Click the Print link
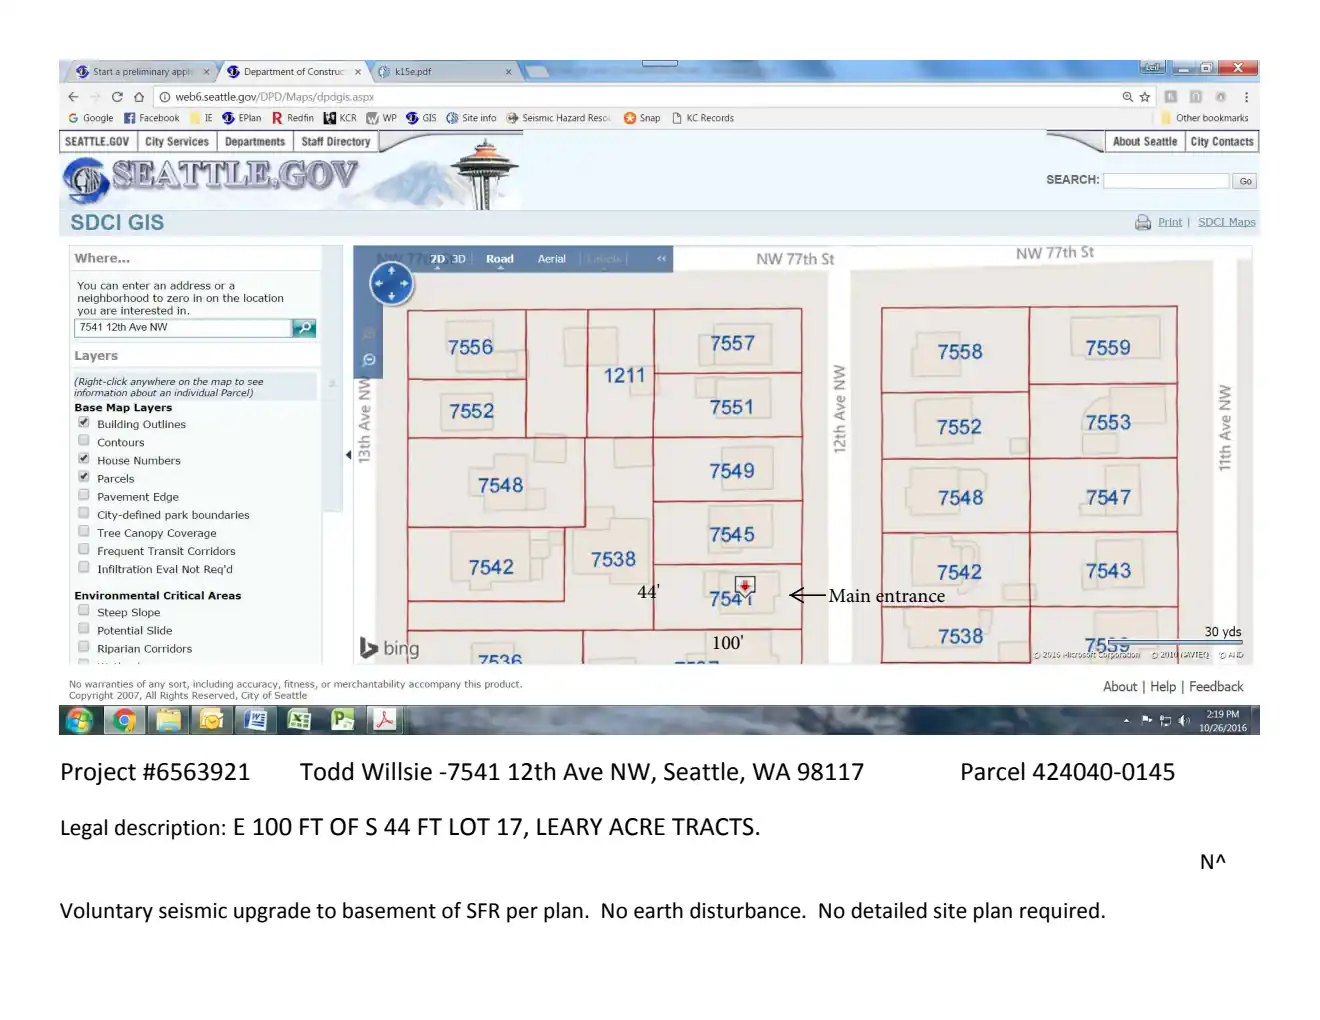The image size is (1320, 1020). point(1170,222)
